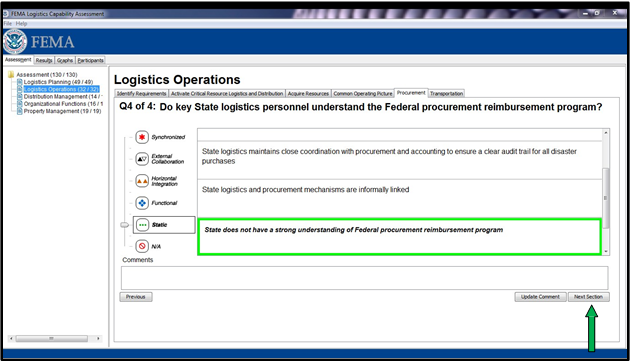Screen dimensions: 631x362
Task: Select Organizational Functions in the tree
Action: tap(63, 104)
